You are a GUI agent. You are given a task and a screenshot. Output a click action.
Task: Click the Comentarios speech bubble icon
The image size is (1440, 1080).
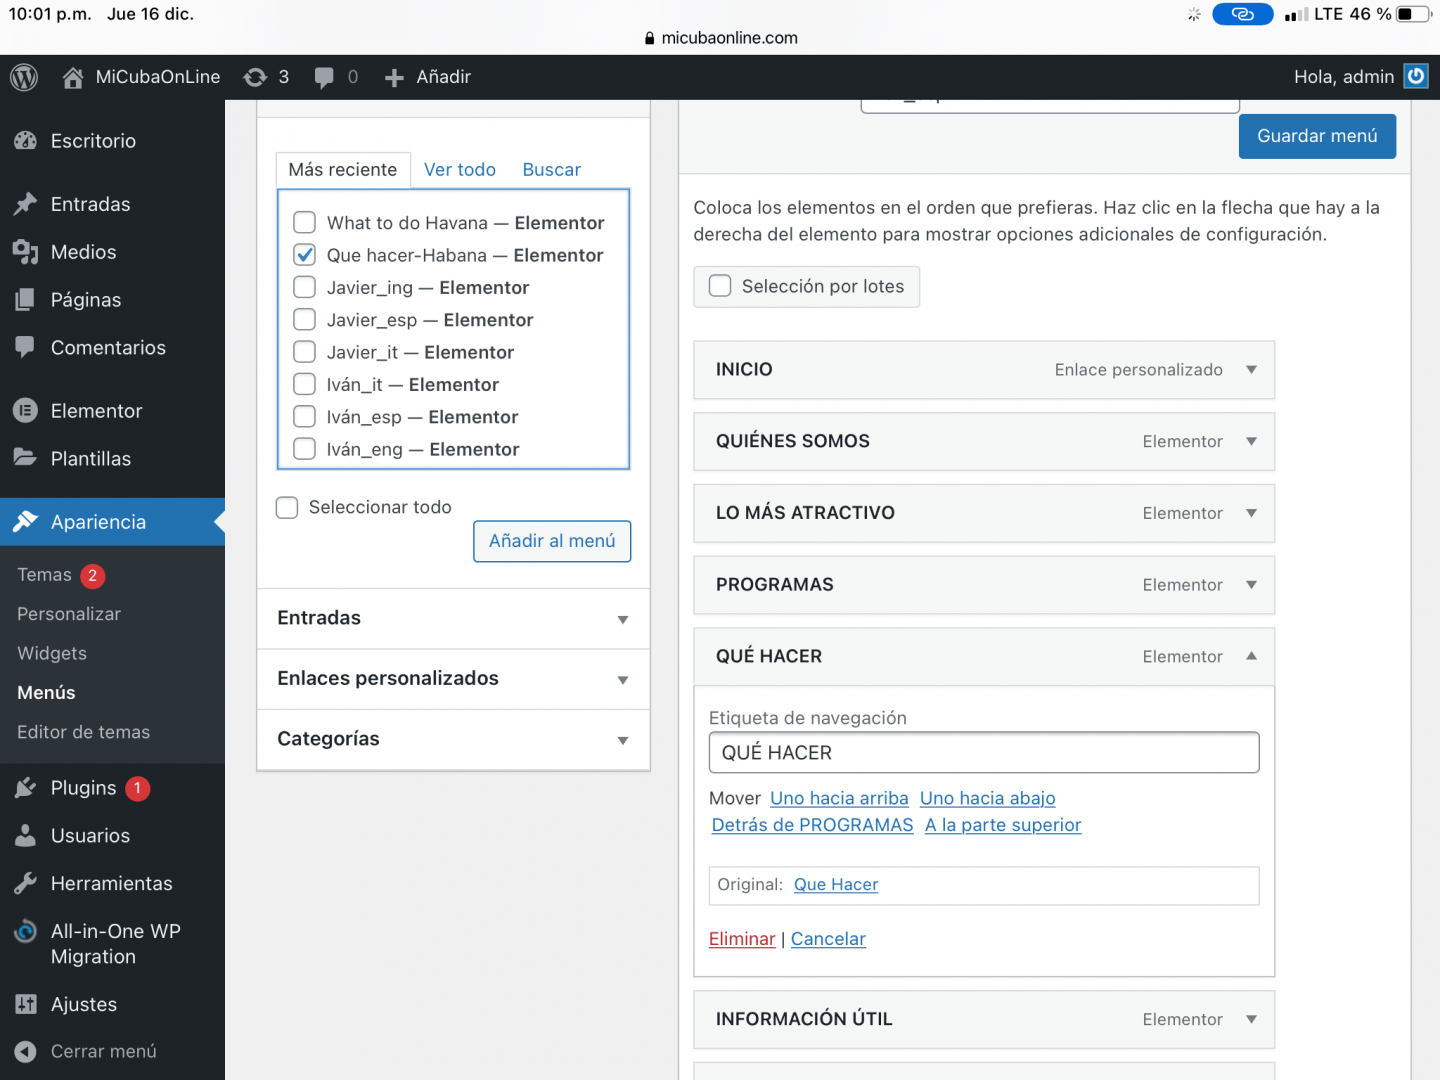25,347
